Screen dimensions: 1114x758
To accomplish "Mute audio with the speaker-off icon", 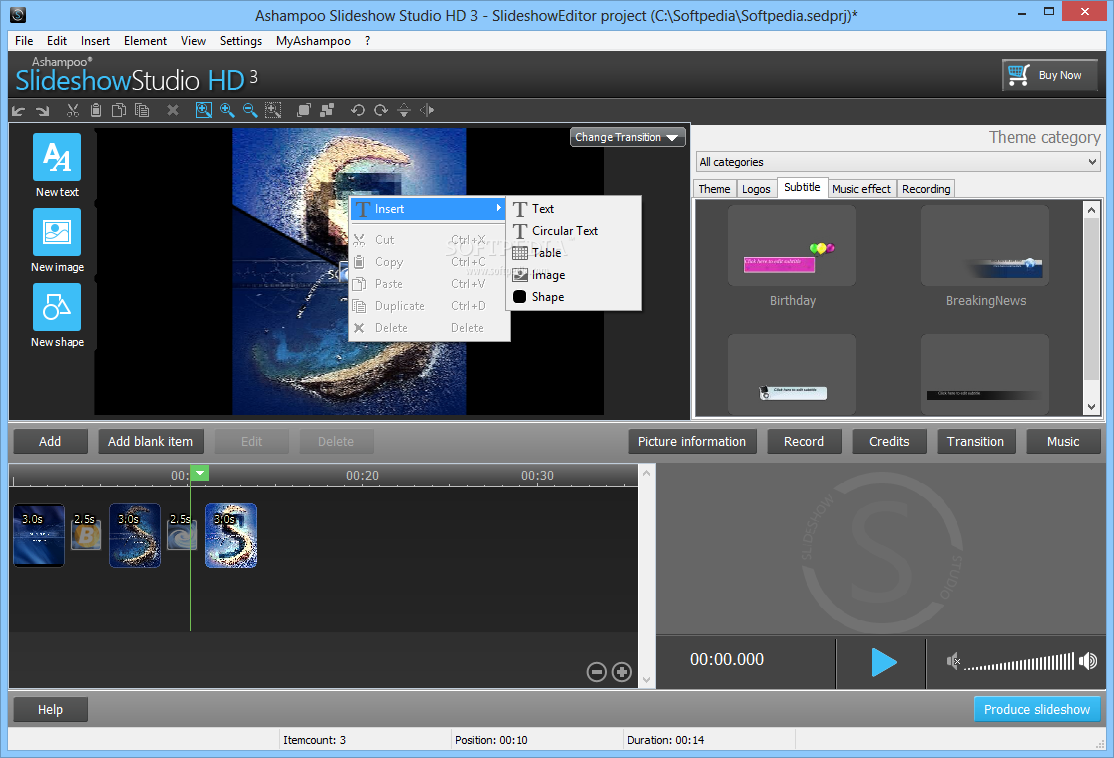I will pyautogui.click(x=953, y=661).
